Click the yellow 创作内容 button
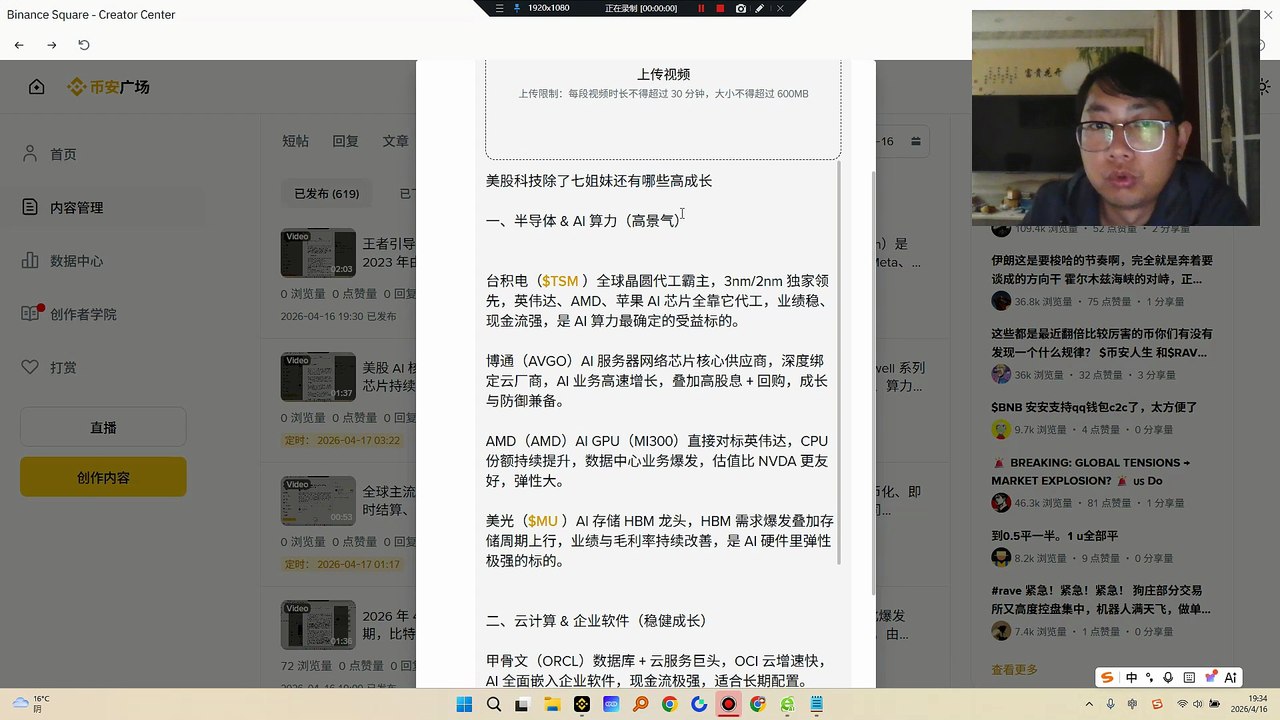This screenshot has width=1280, height=720. [x=103, y=477]
